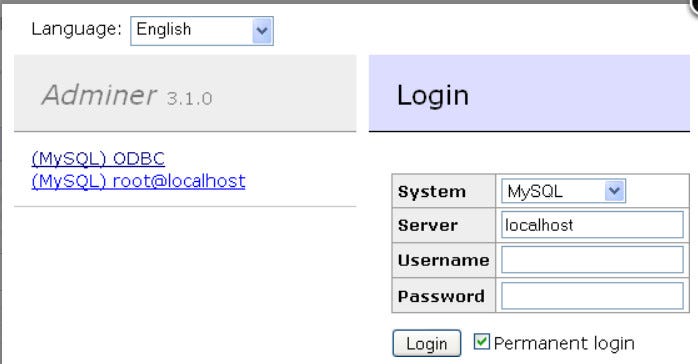
Task: Click the Username row label
Action: 443,260
